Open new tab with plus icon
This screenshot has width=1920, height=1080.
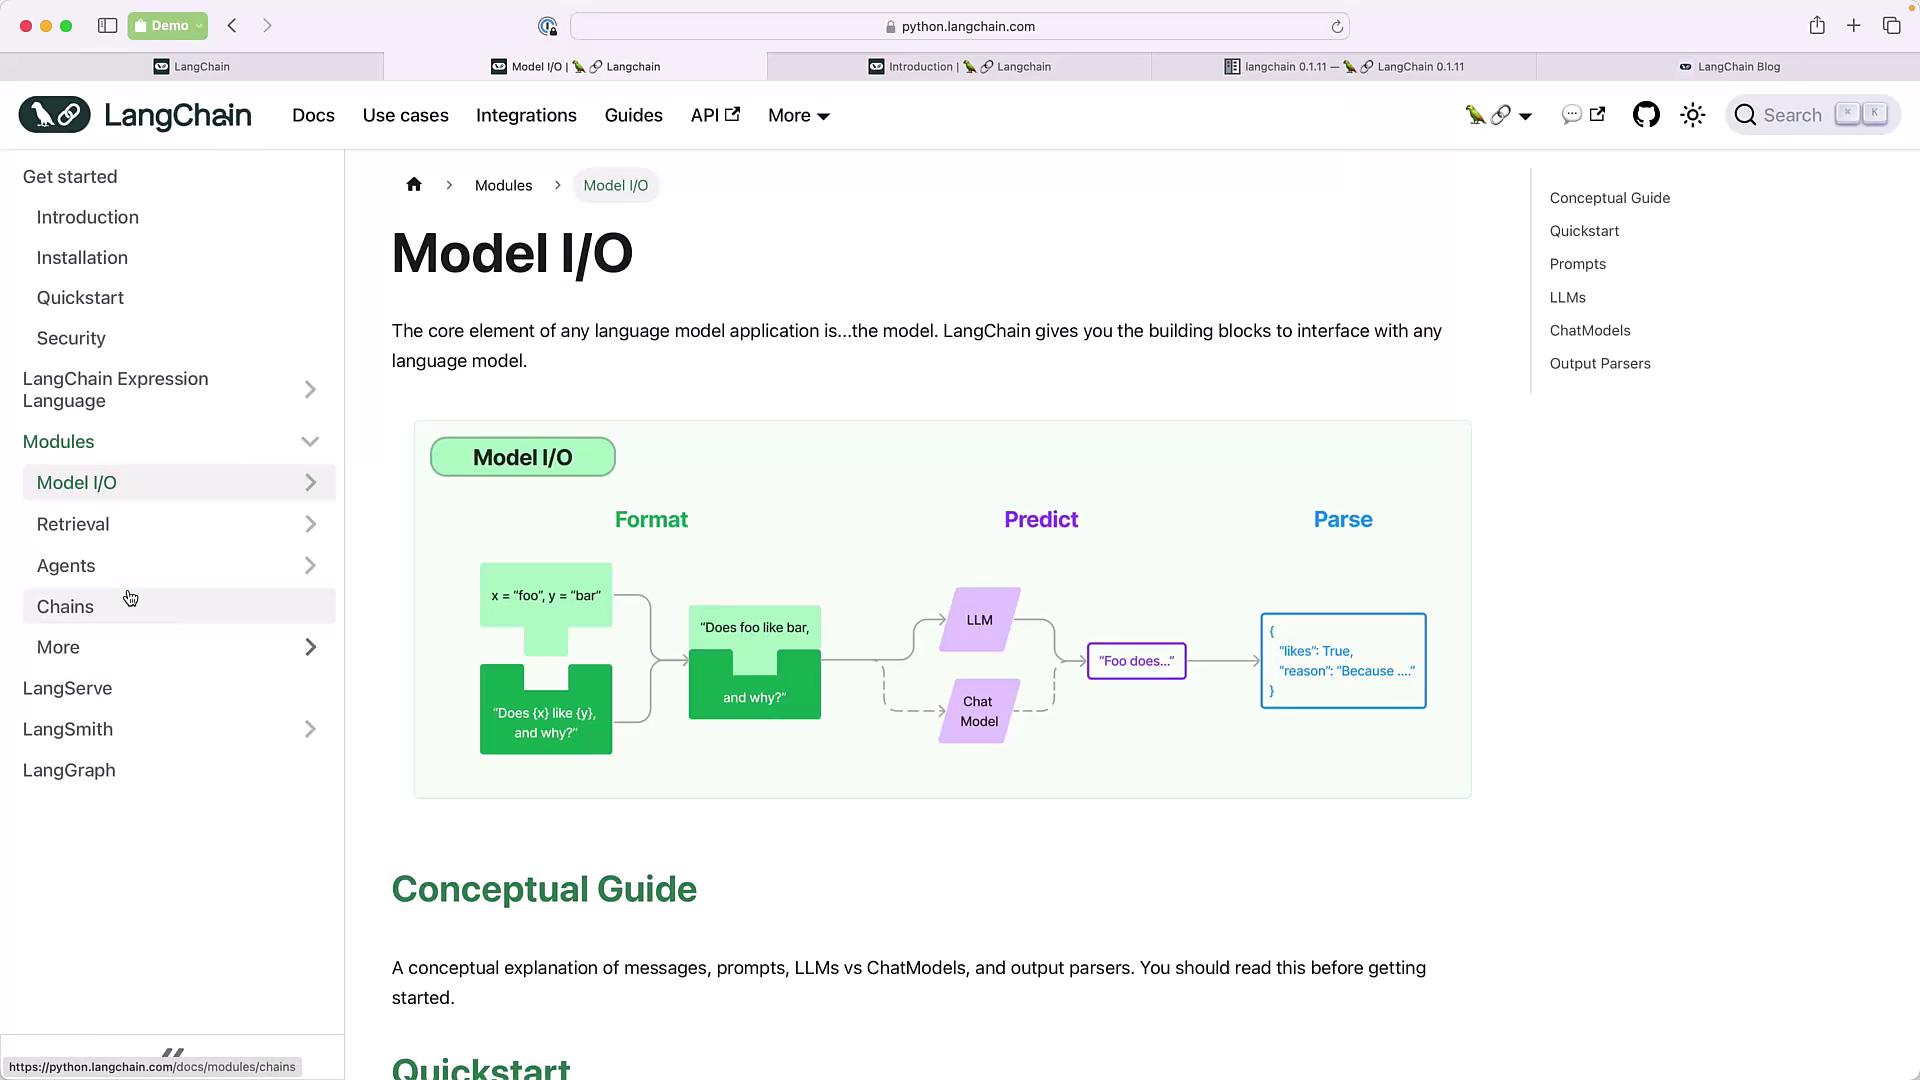1854,26
